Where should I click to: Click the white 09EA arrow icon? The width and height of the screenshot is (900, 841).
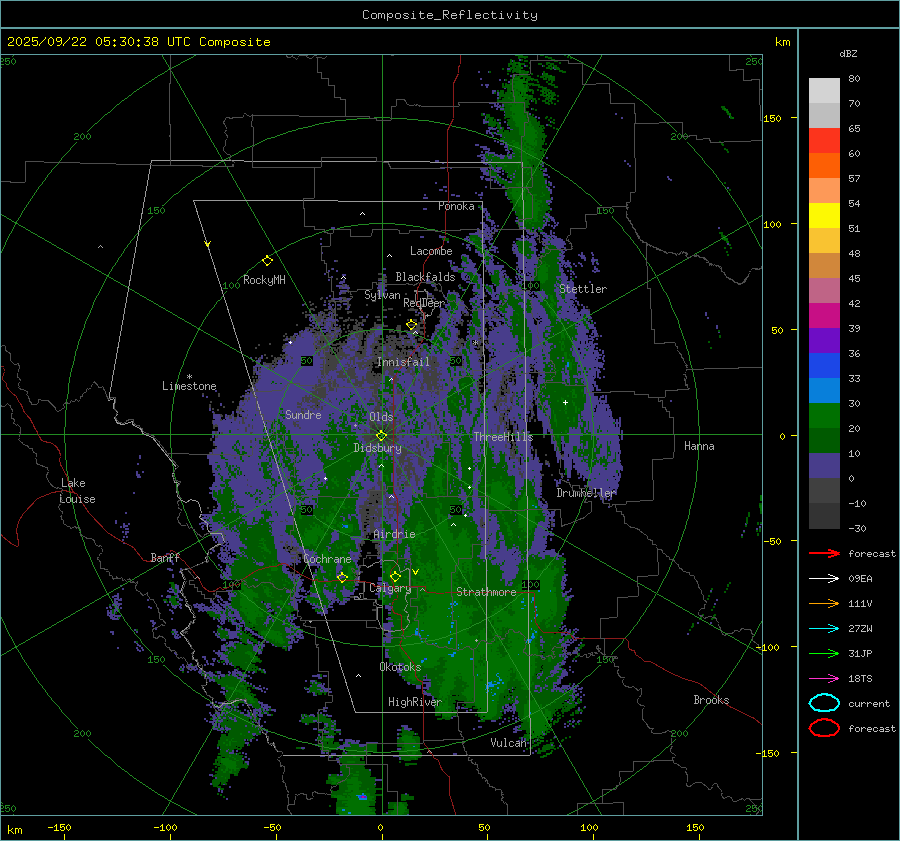[x=824, y=578]
